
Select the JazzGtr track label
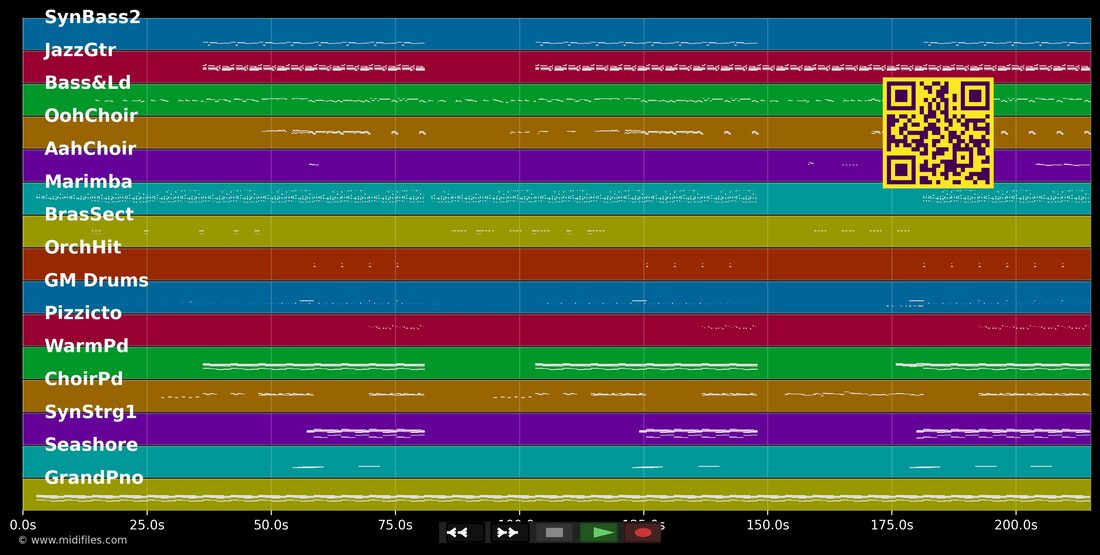point(80,51)
